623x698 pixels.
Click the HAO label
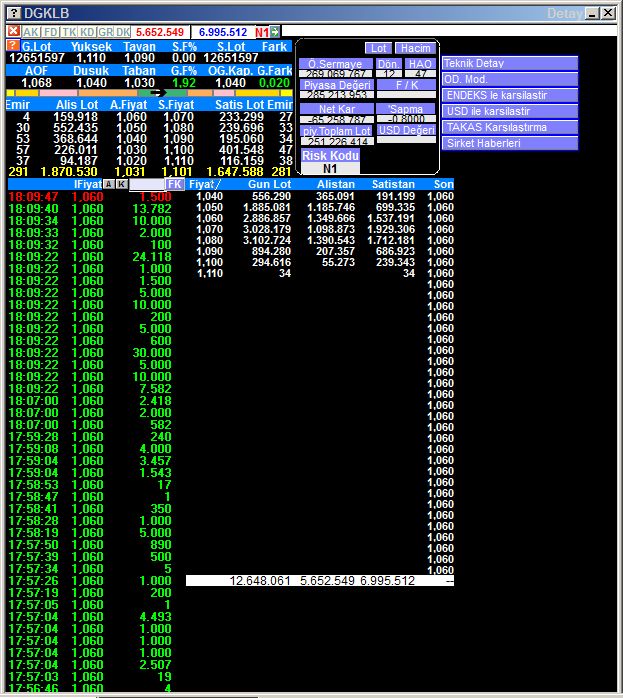[420, 64]
